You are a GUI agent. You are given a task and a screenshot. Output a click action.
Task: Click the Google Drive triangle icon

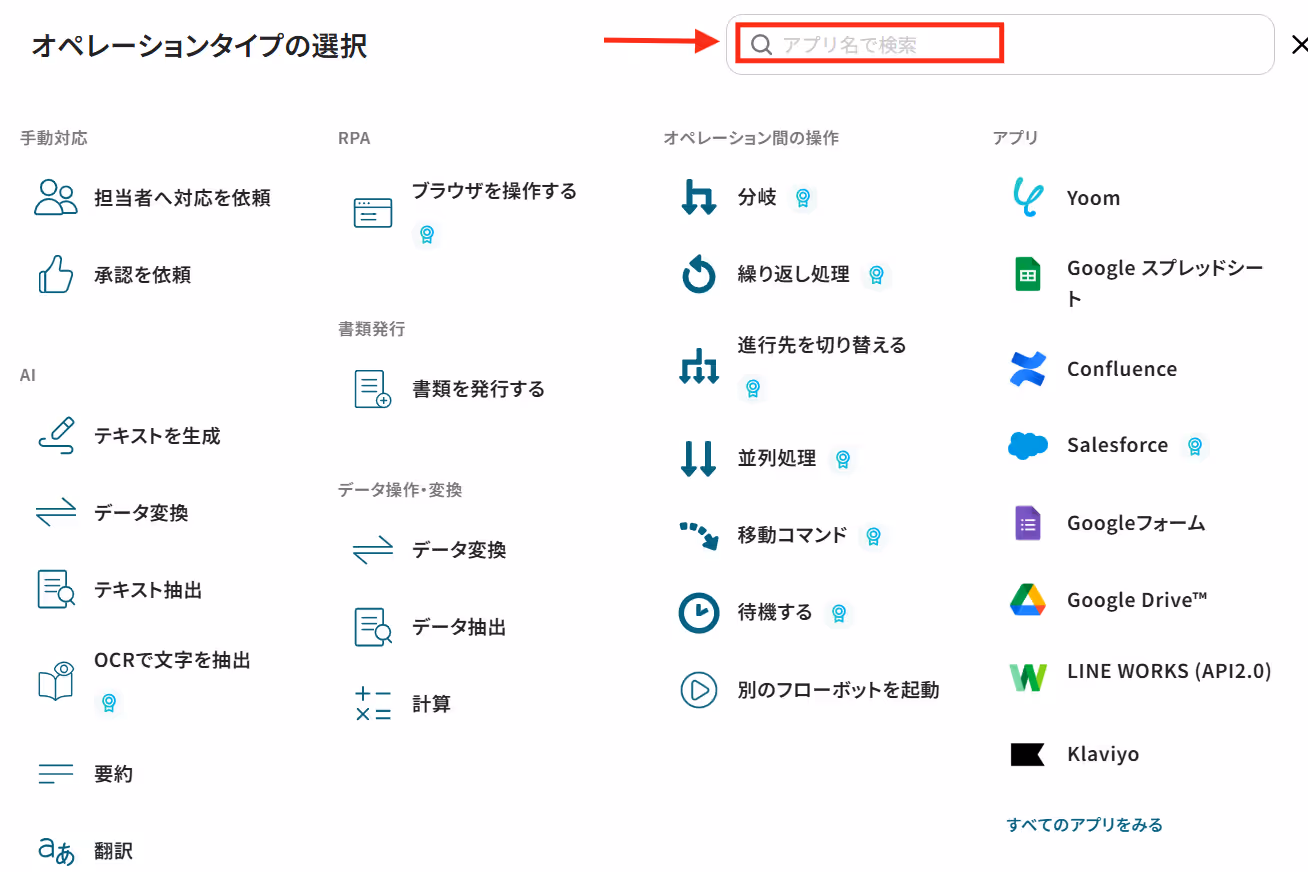click(1028, 600)
